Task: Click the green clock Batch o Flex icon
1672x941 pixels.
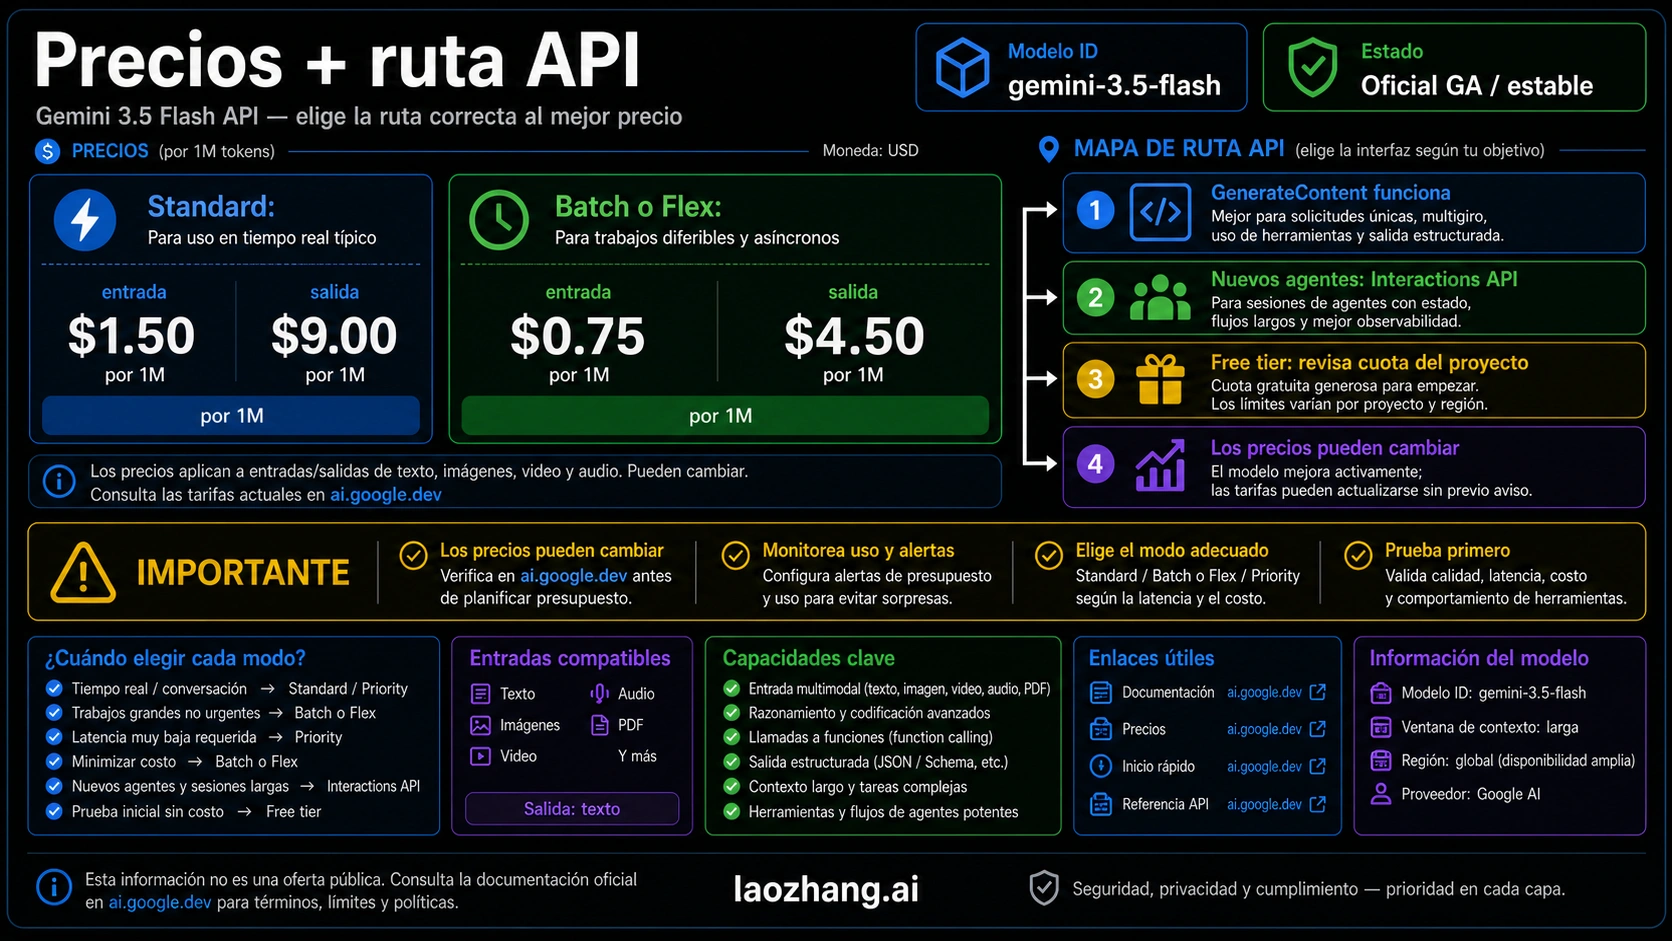Action: pos(499,220)
